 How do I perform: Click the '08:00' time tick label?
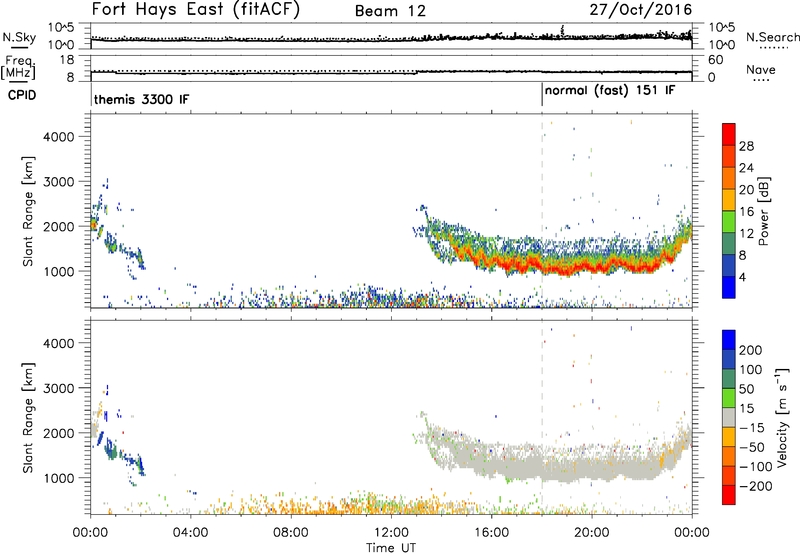291,532
